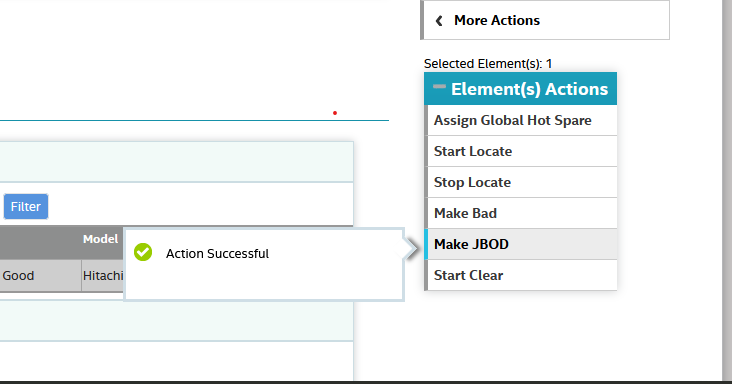Collapse Element(s) Actions with the minus icon
732x384 pixels.
[x=439, y=86]
